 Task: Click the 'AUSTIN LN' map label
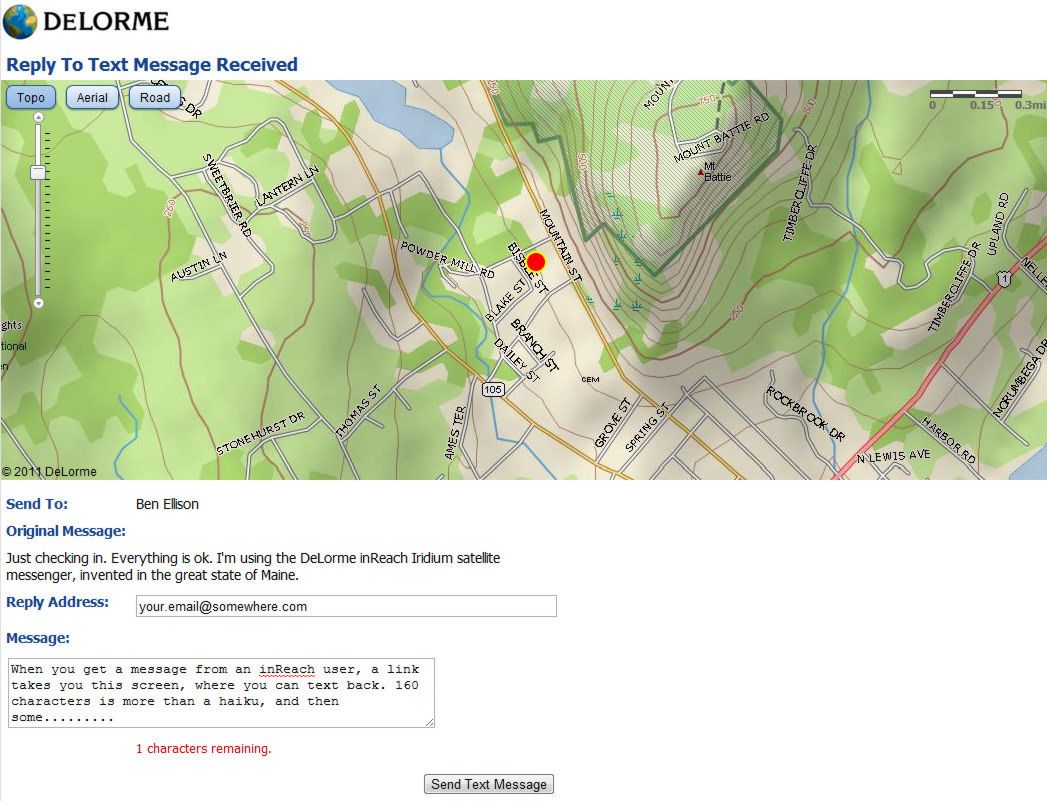199,266
